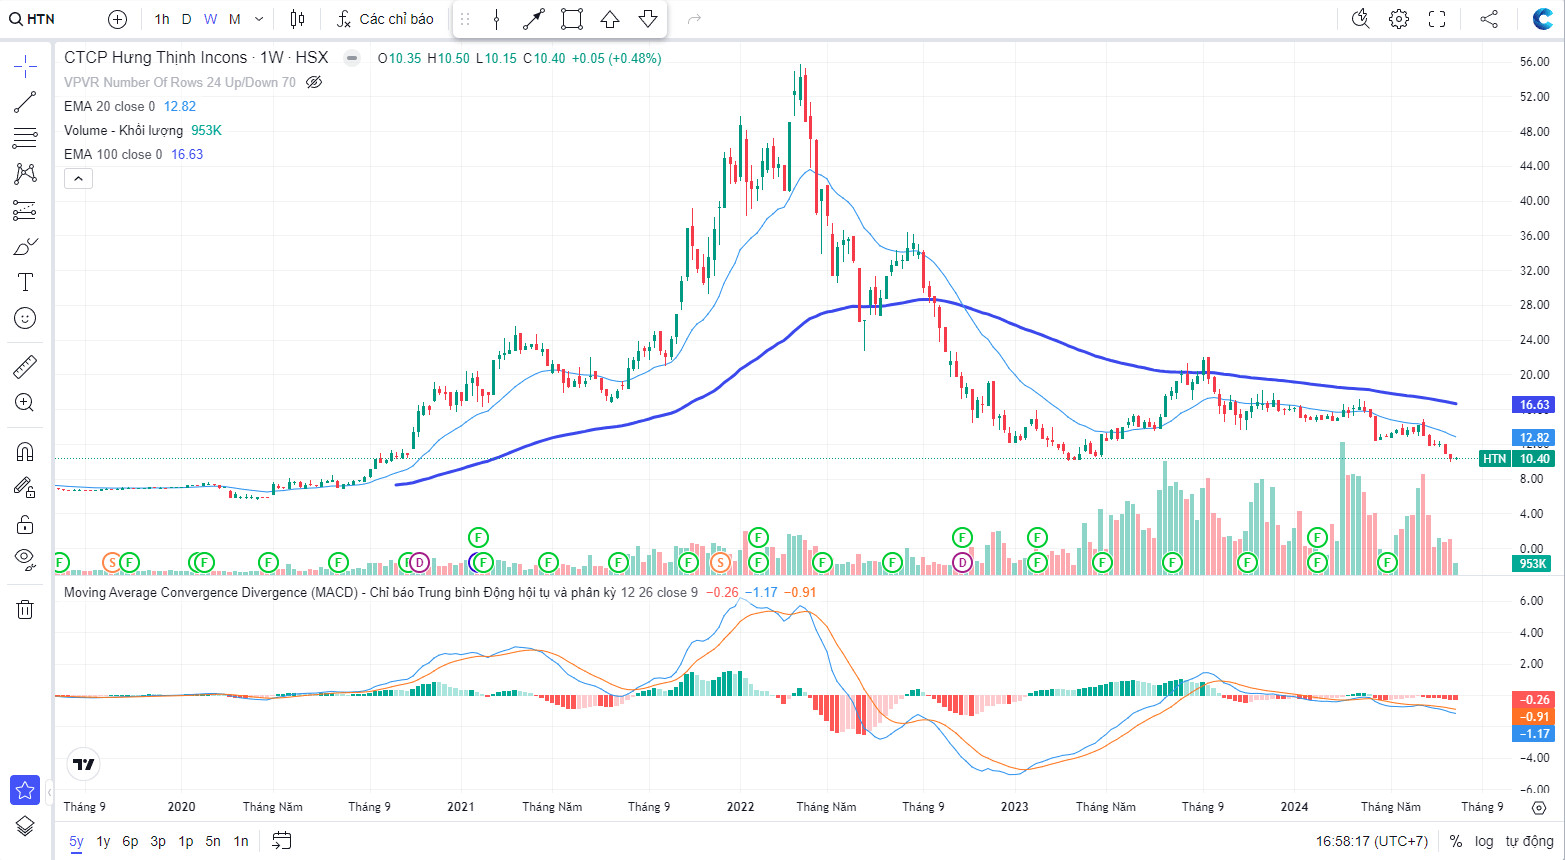Share the chart via share icon
Image resolution: width=1565 pixels, height=860 pixels.
click(1489, 19)
